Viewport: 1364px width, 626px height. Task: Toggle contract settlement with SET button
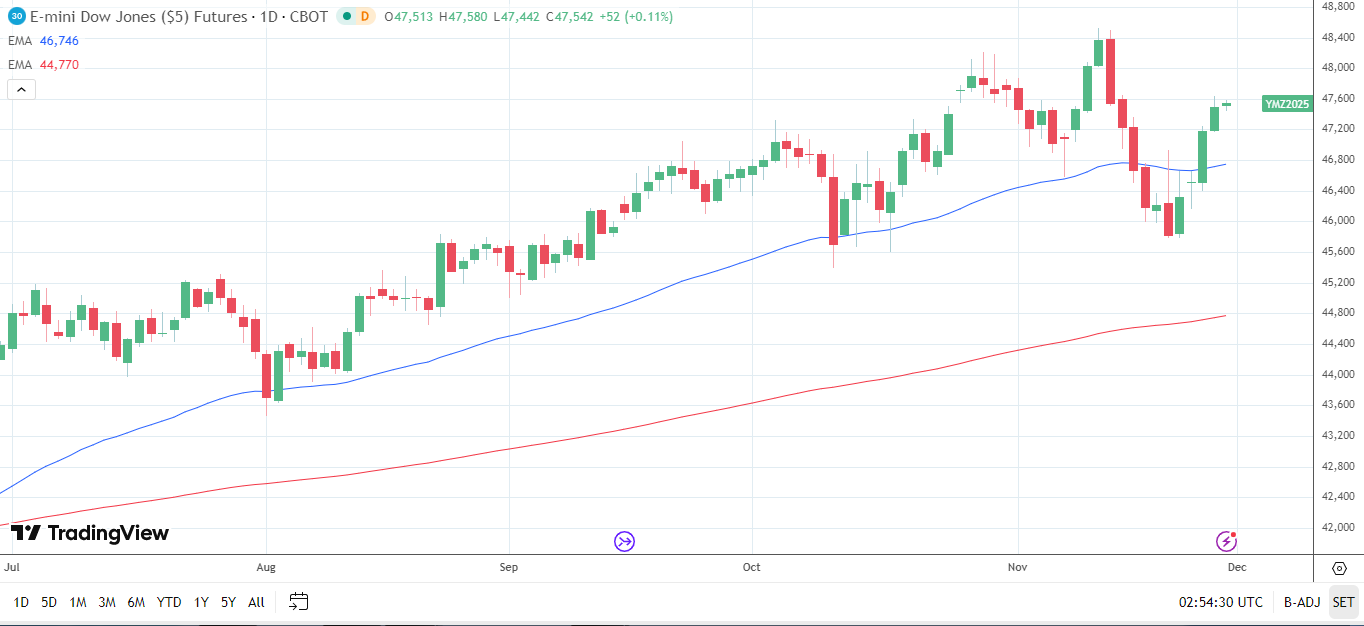(x=1344, y=602)
